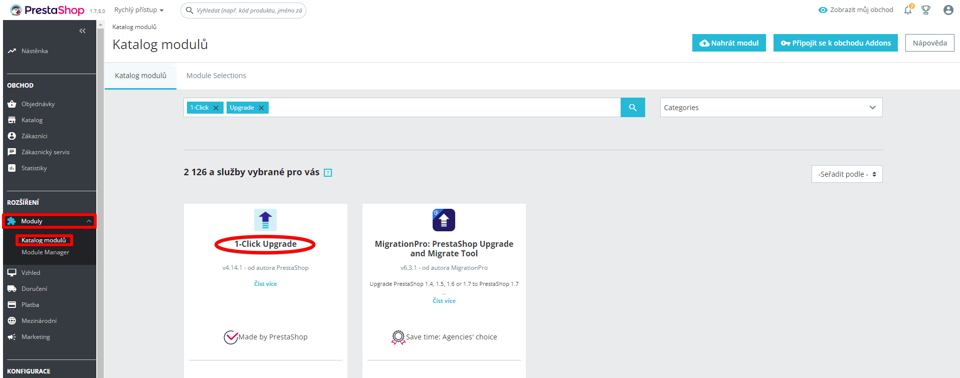Open user profile avatar icon
The image size is (960, 378).
(x=948, y=10)
